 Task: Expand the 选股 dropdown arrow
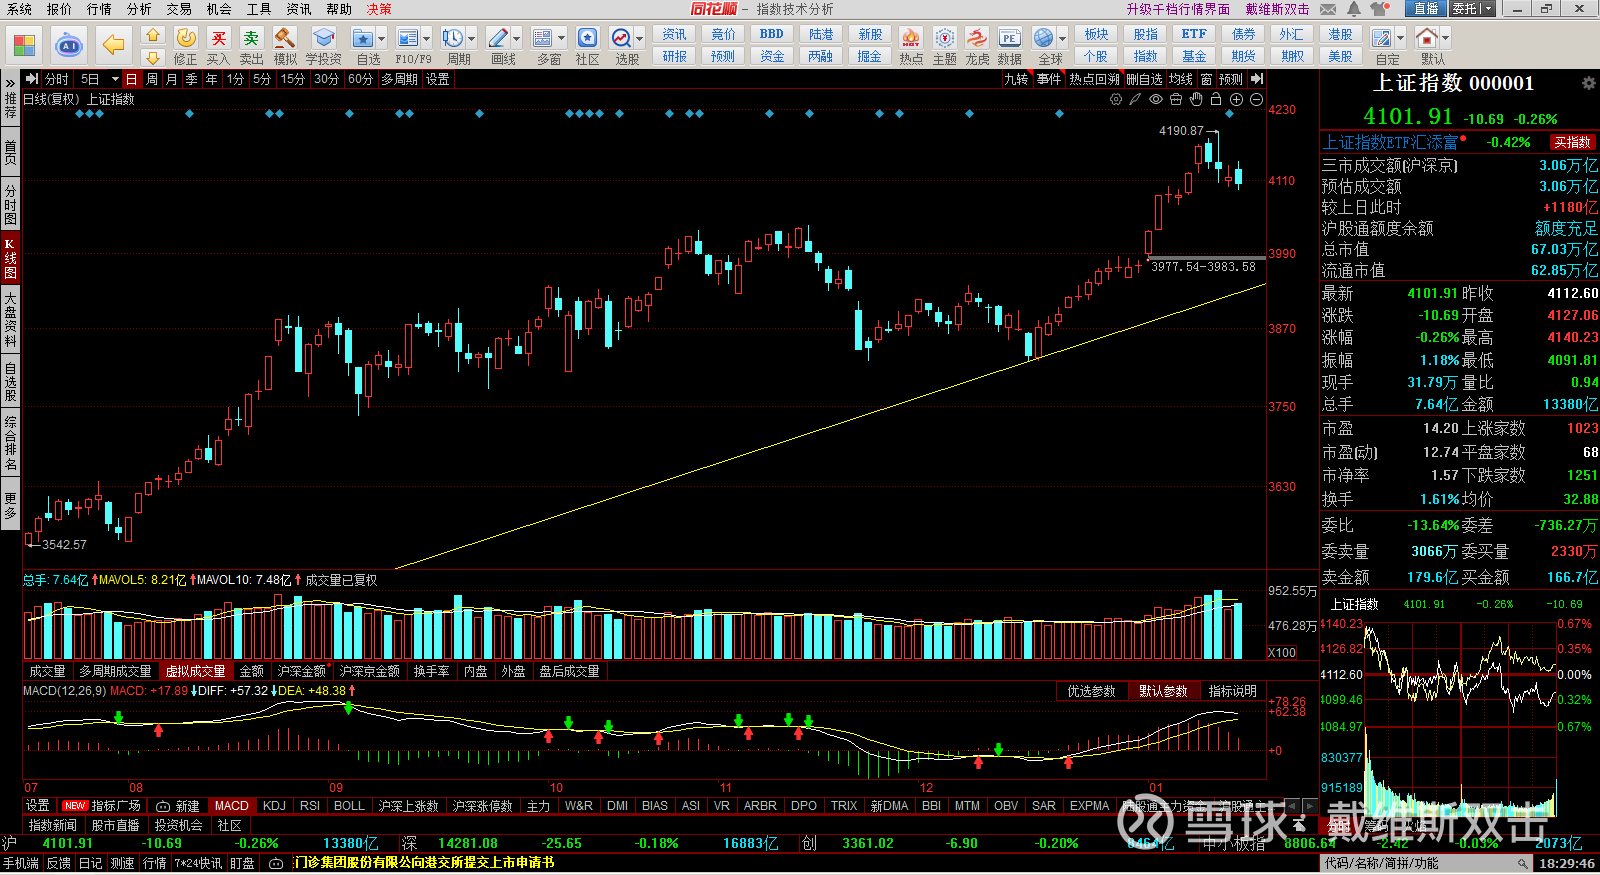[639, 39]
